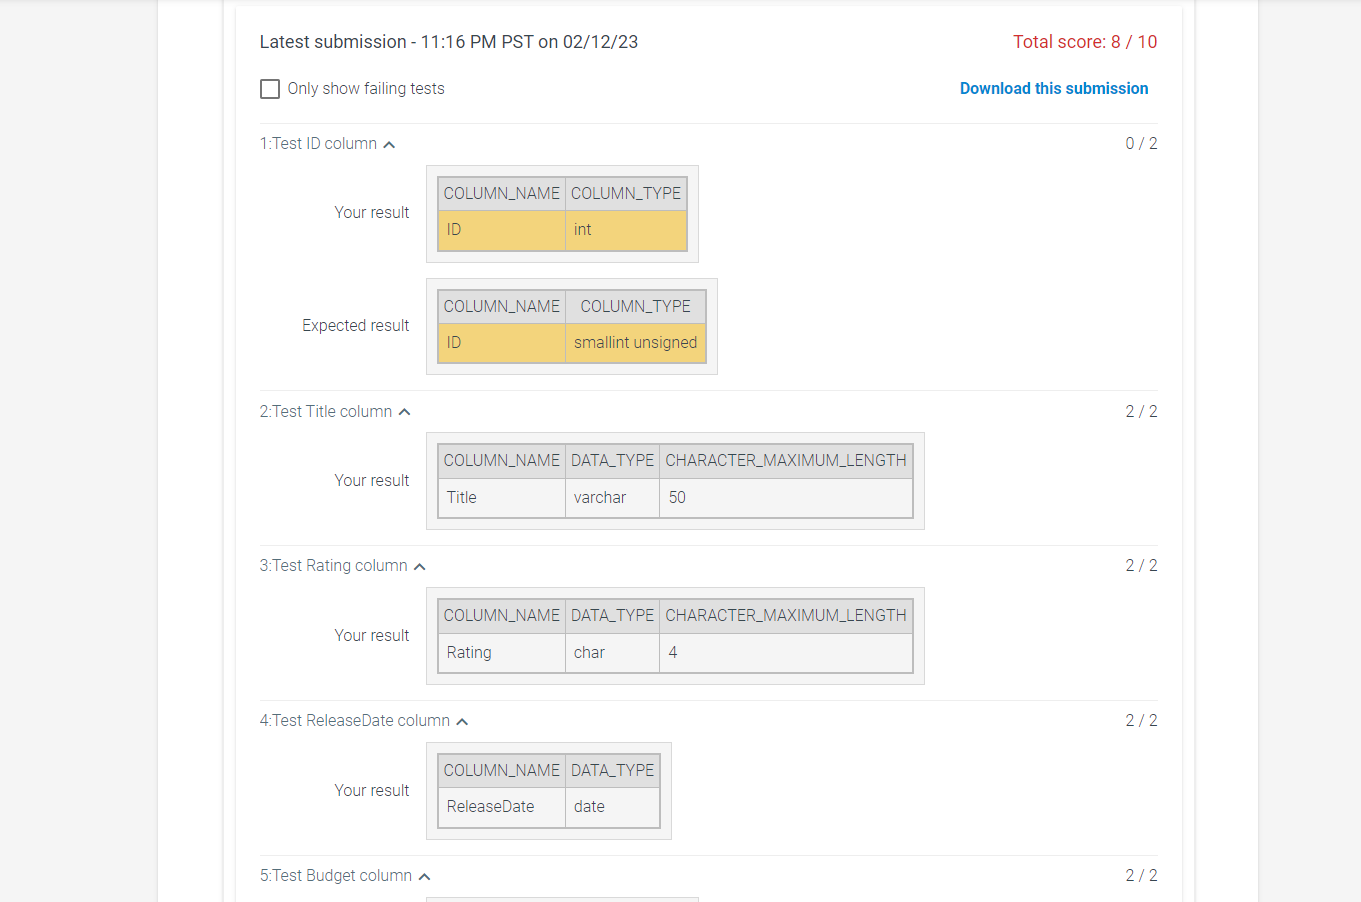Collapse the "3:Test Rating column" section
Image resolution: width=1361 pixels, height=902 pixels.
420,565
